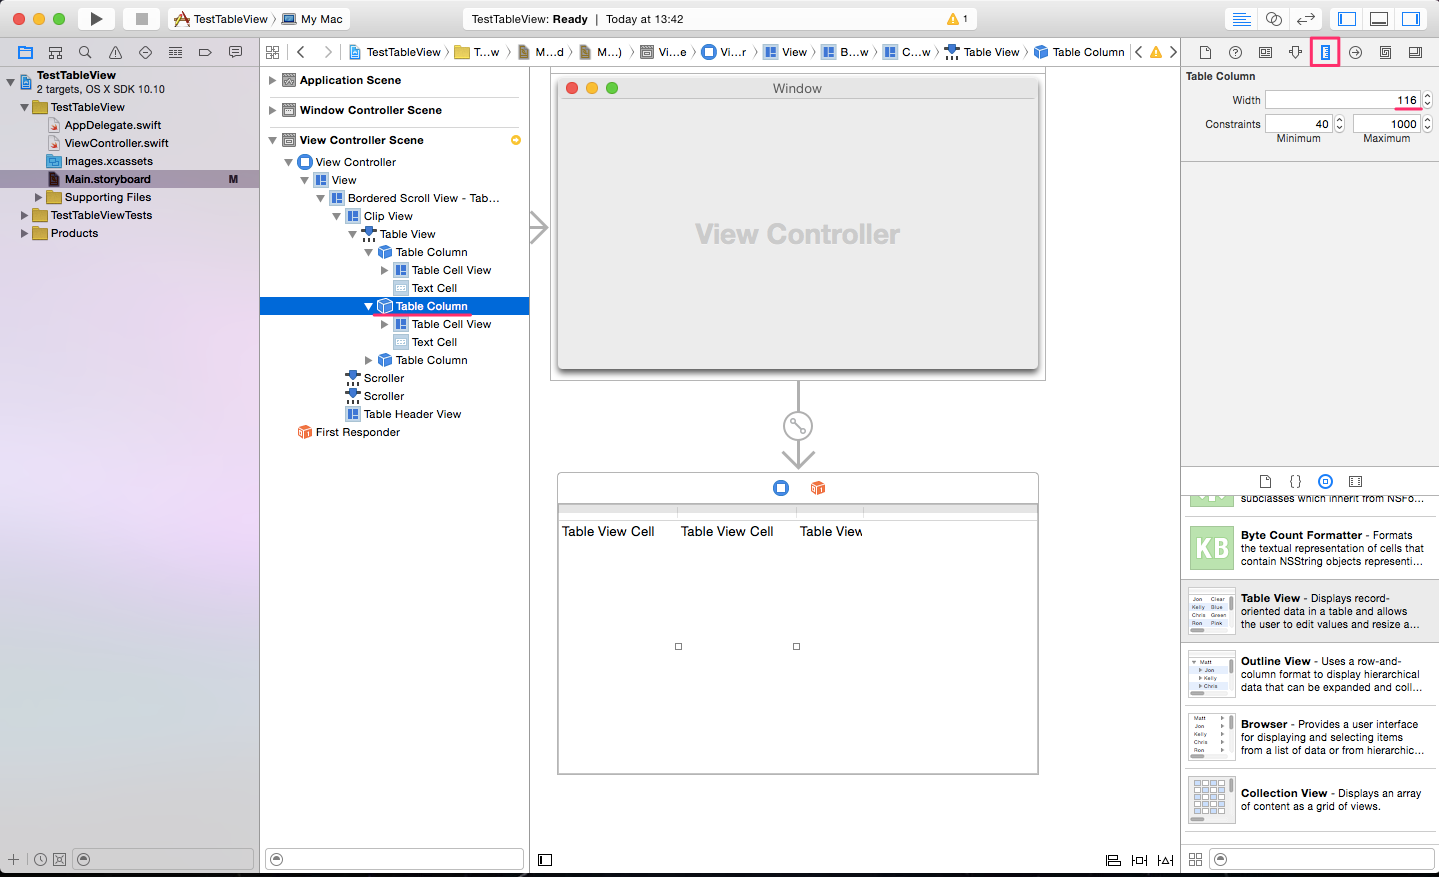The image size is (1439, 877).
Task: Select First Responder icon on the scene dock
Action: 818,488
